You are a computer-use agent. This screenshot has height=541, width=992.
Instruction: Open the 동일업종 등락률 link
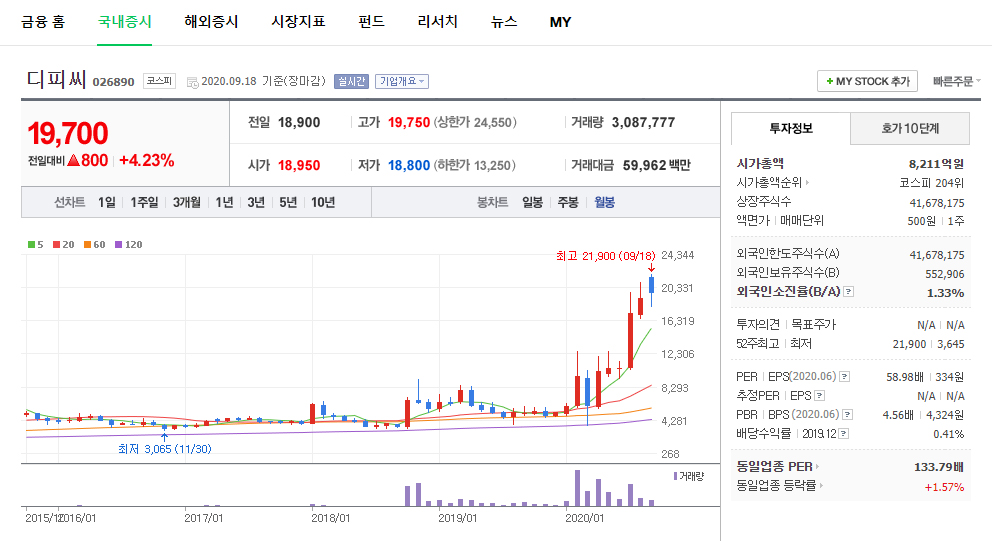779,486
